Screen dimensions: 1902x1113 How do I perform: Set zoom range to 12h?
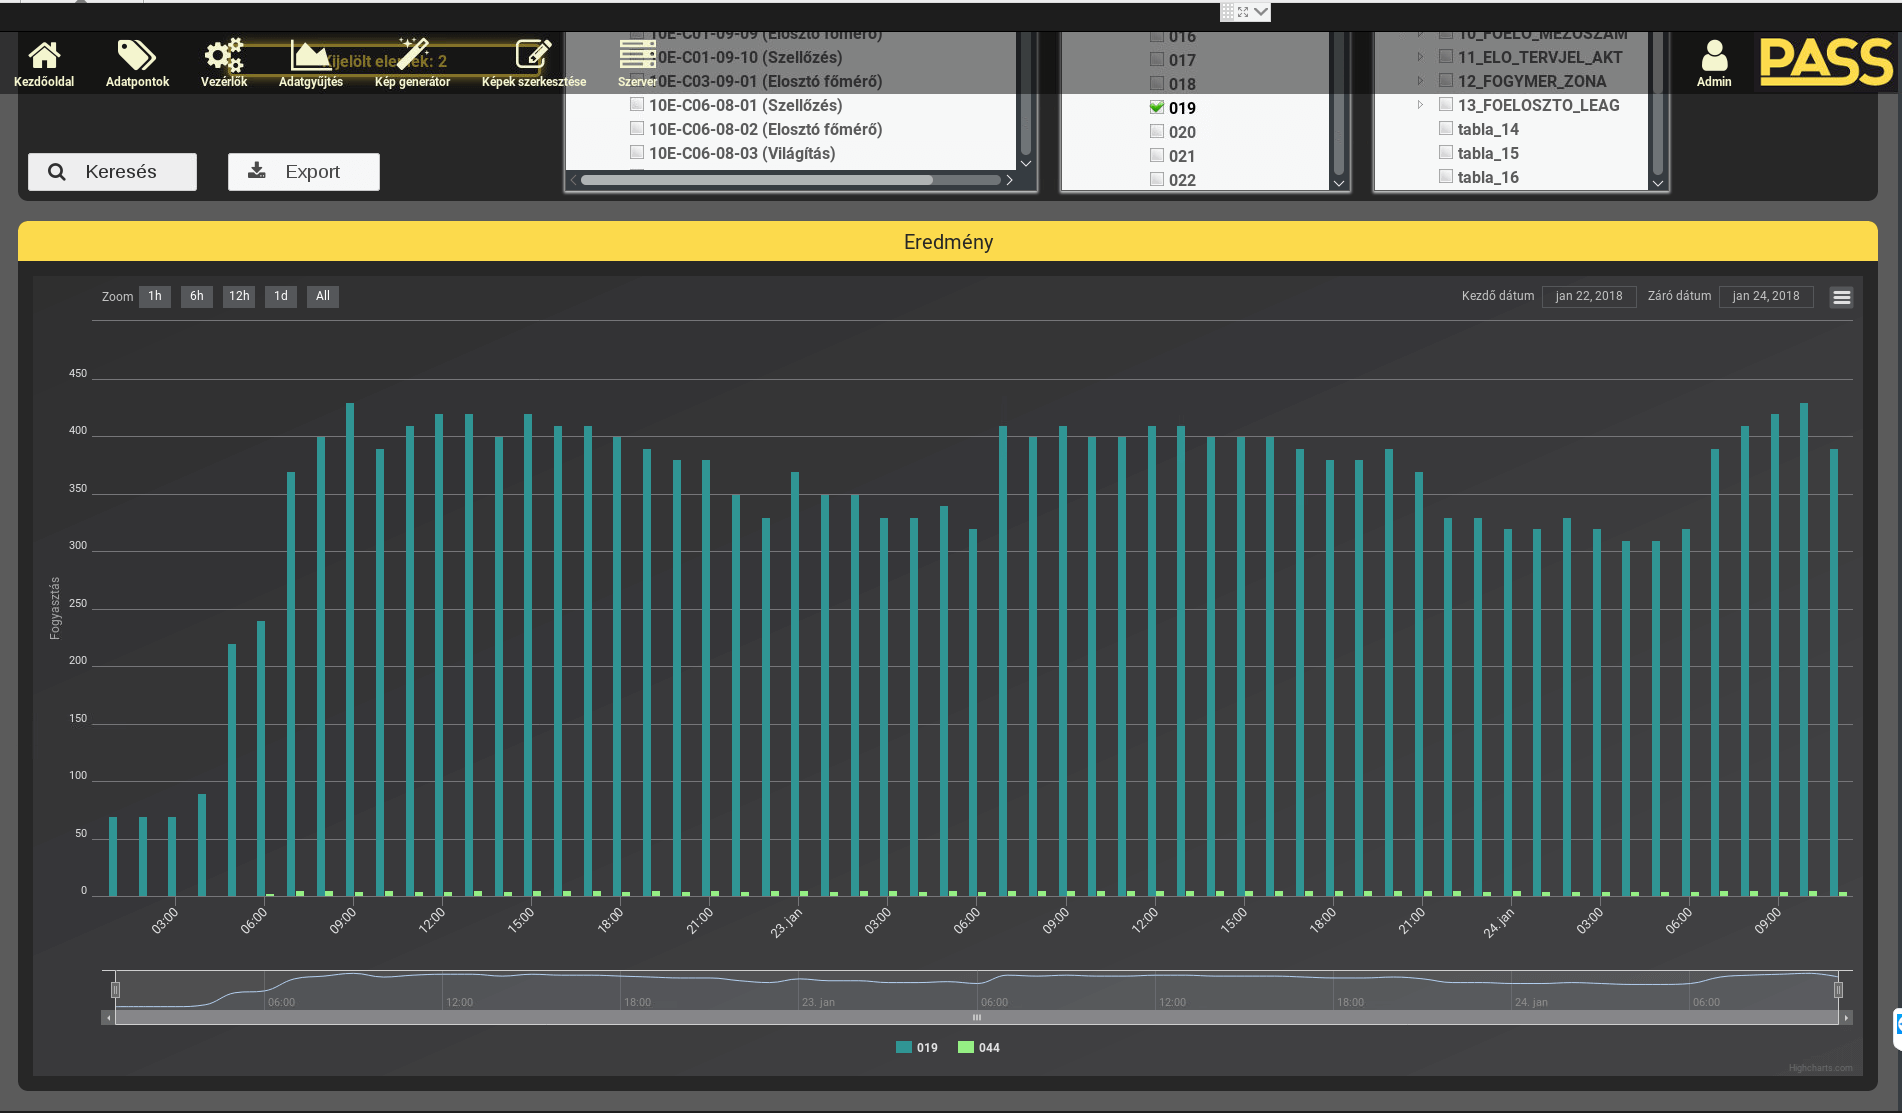click(239, 296)
